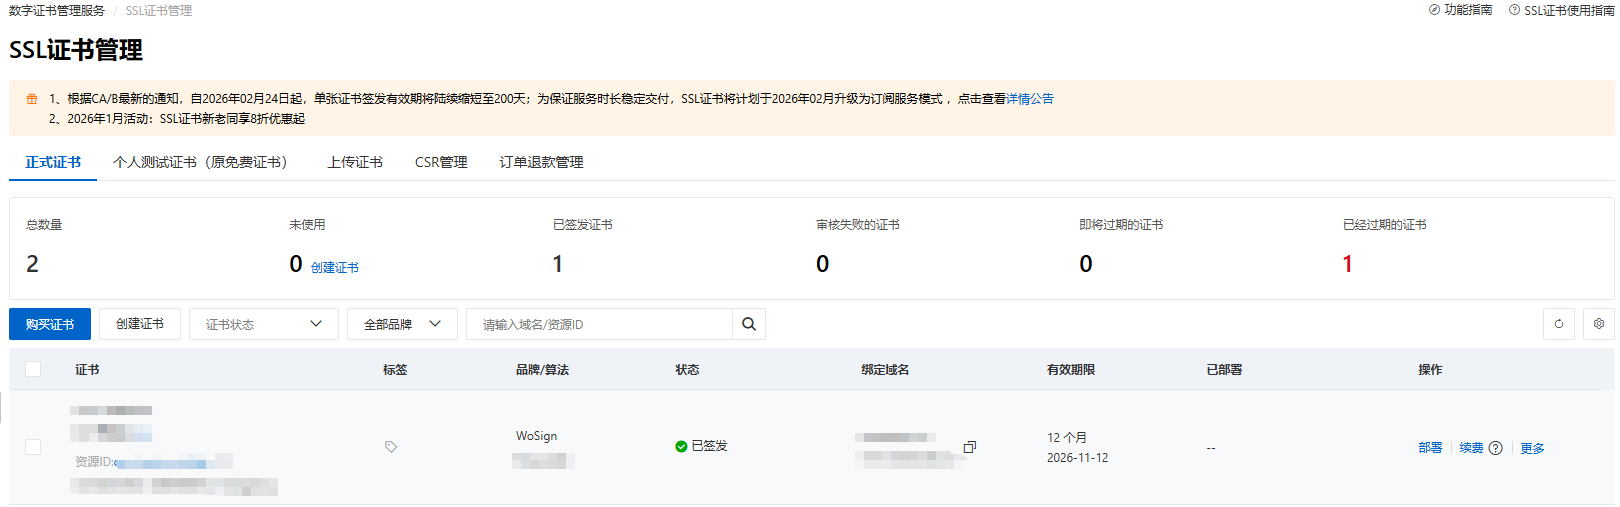
Task: Open the table column settings gear
Action: click(1598, 324)
